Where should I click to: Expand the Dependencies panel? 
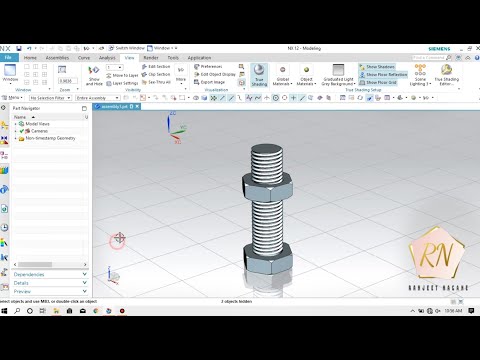pyautogui.click(x=50, y=274)
